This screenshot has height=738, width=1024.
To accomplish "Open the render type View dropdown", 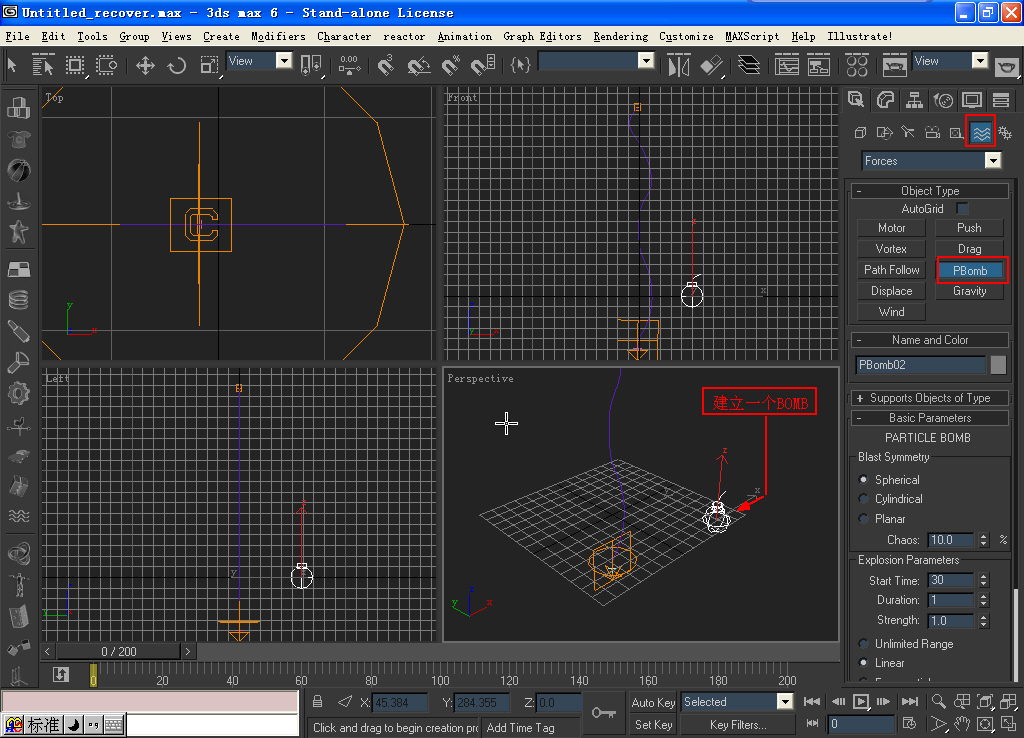I will point(980,61).
